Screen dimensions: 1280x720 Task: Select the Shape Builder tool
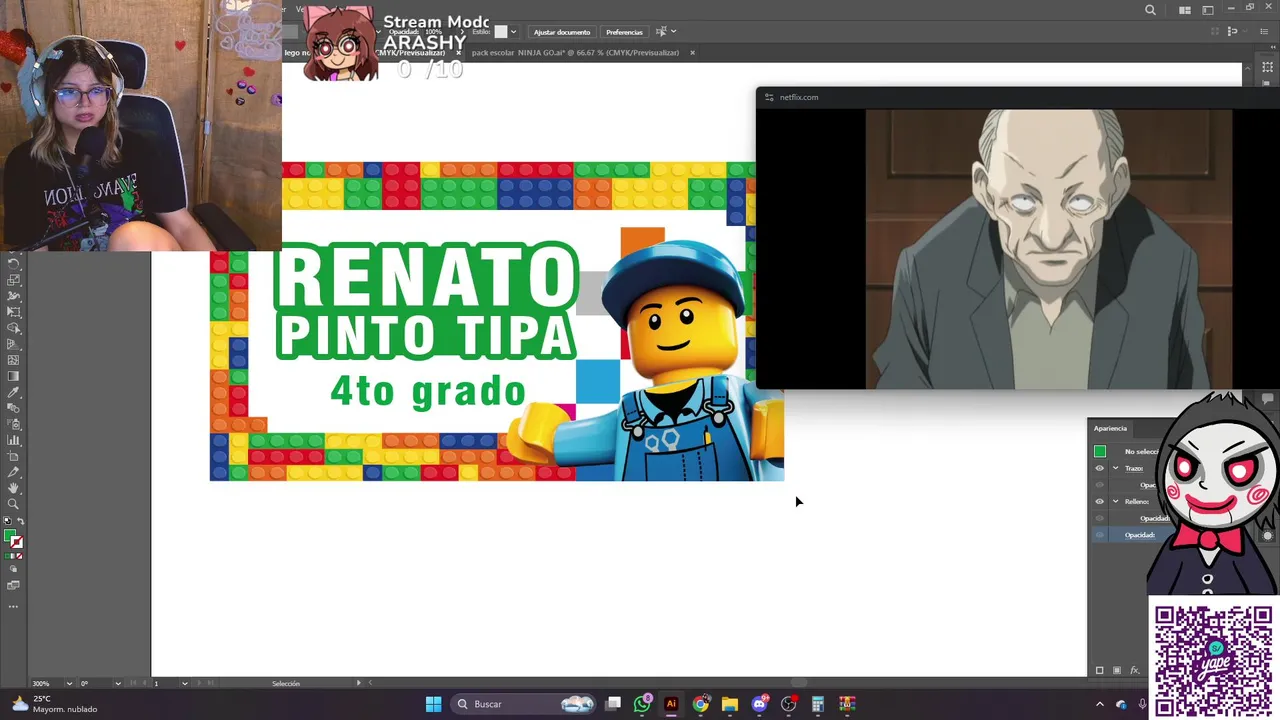click(x=14, y=328)
